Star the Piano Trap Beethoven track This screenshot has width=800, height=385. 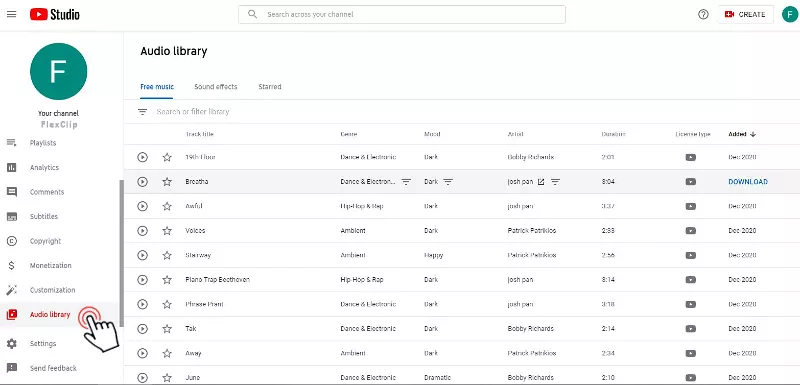pos(167,279)
